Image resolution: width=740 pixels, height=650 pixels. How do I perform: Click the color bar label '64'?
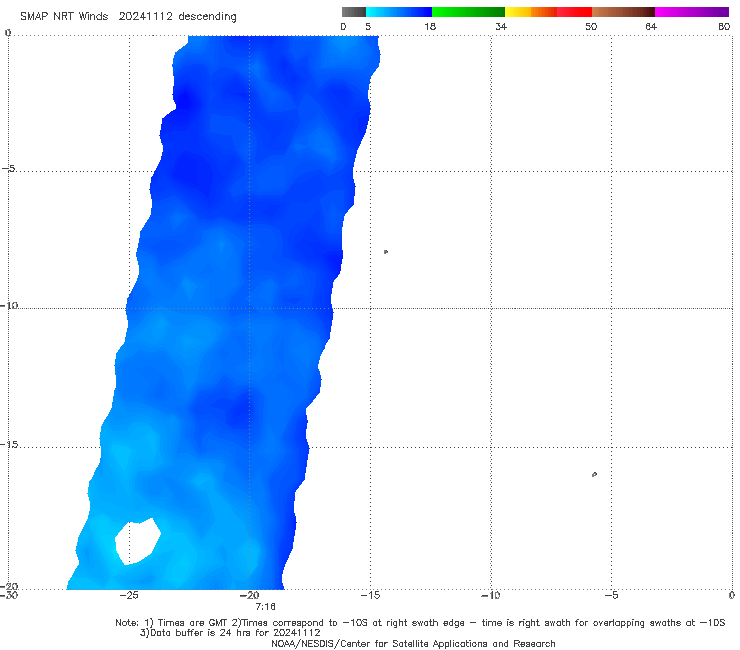[x=651, y=27]
